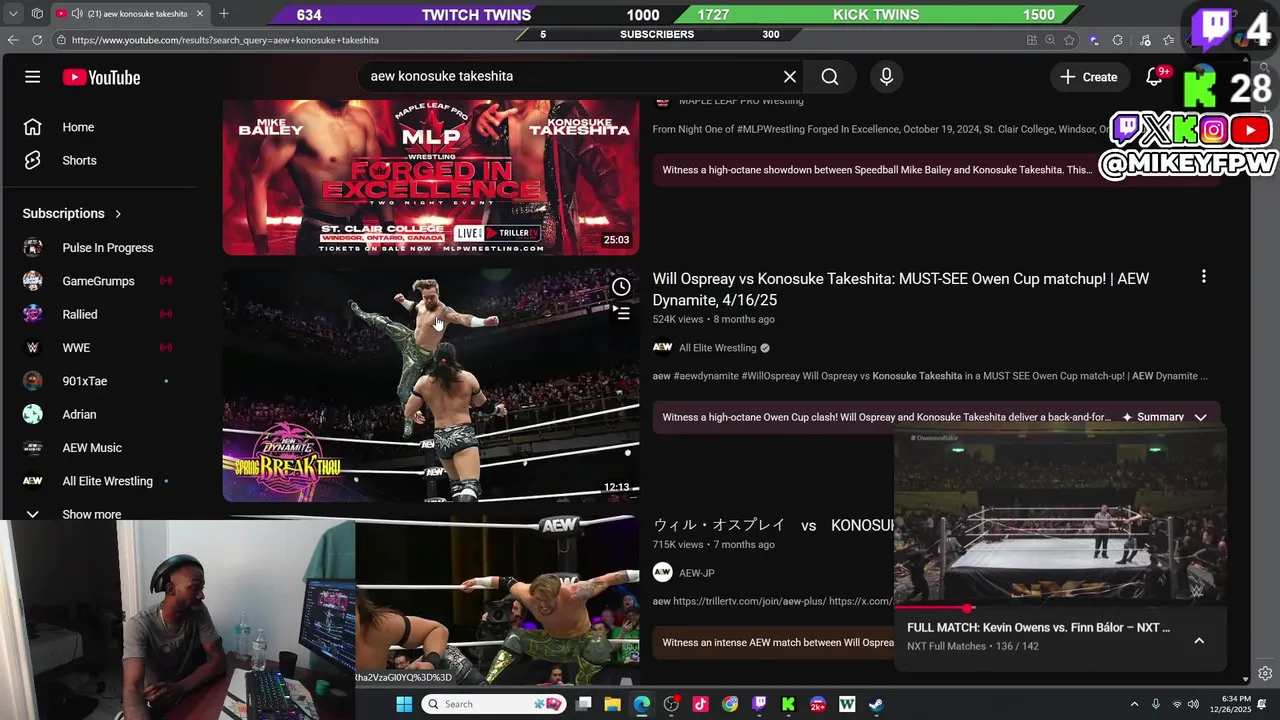Image resolution: width=1280 pixels, height=720 pixels.
Task: Click the Create button
Action: tap(1089, 77)
